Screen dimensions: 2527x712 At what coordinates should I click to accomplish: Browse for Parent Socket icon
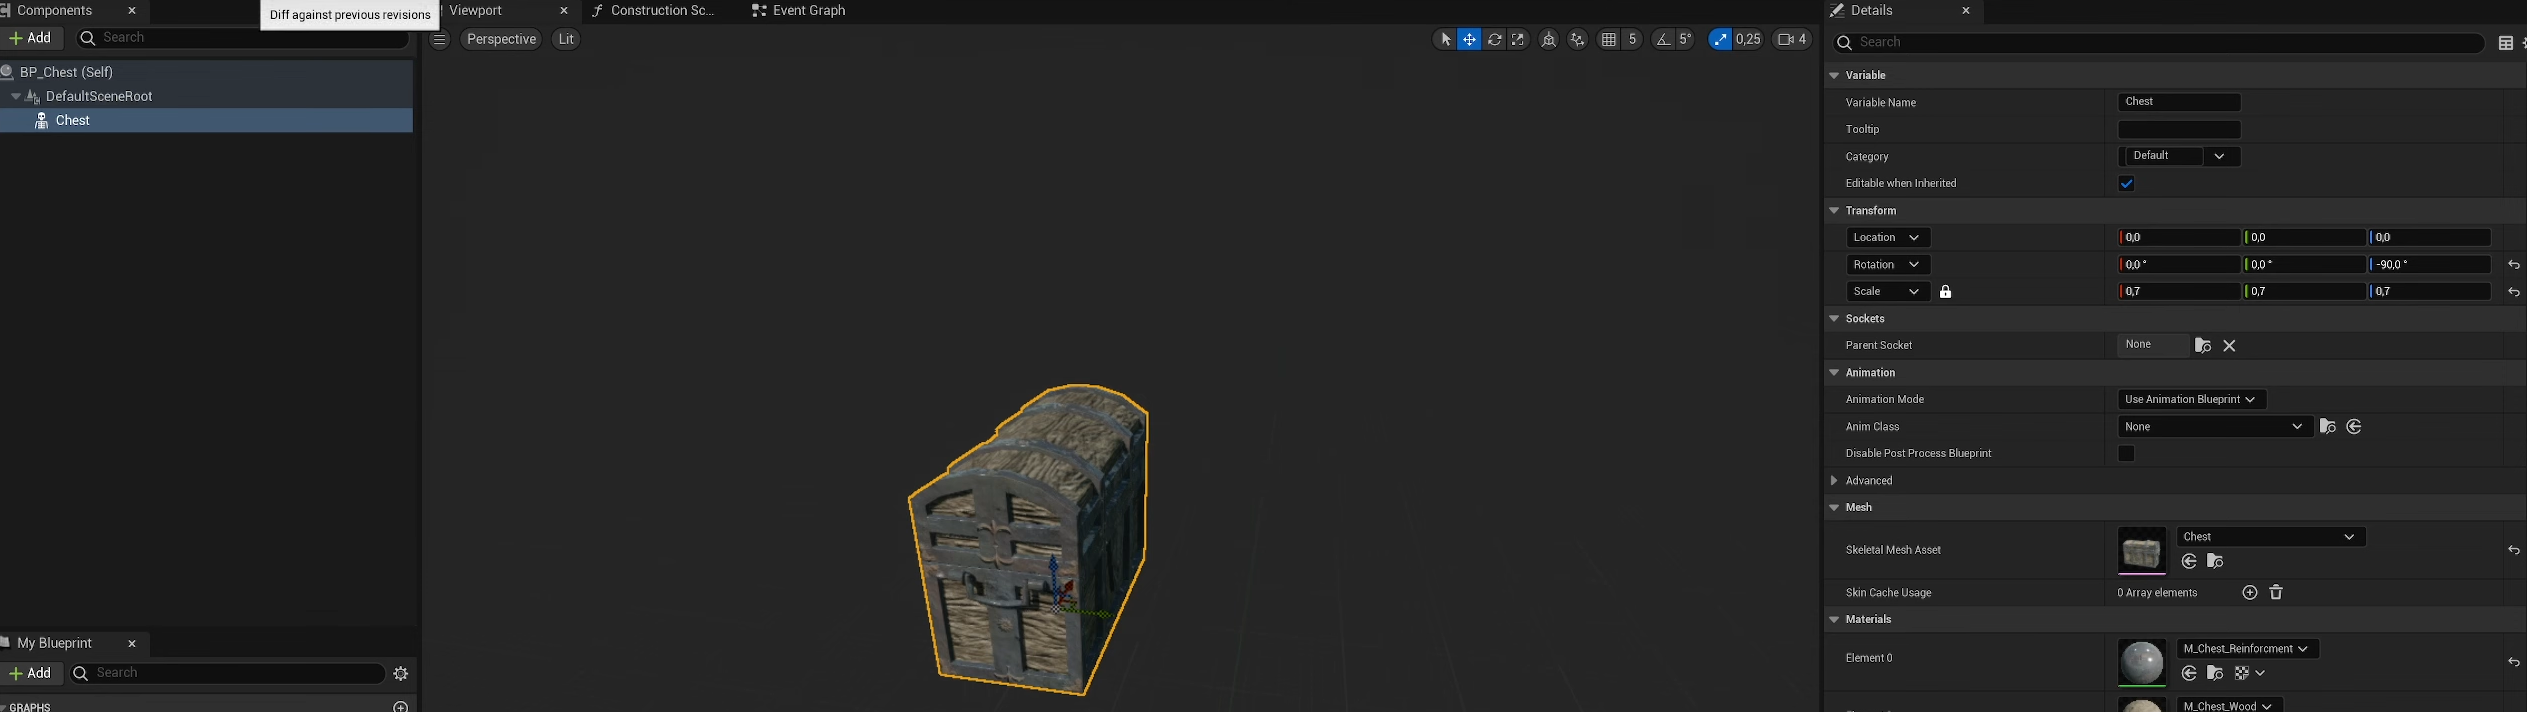point(2202,346)
